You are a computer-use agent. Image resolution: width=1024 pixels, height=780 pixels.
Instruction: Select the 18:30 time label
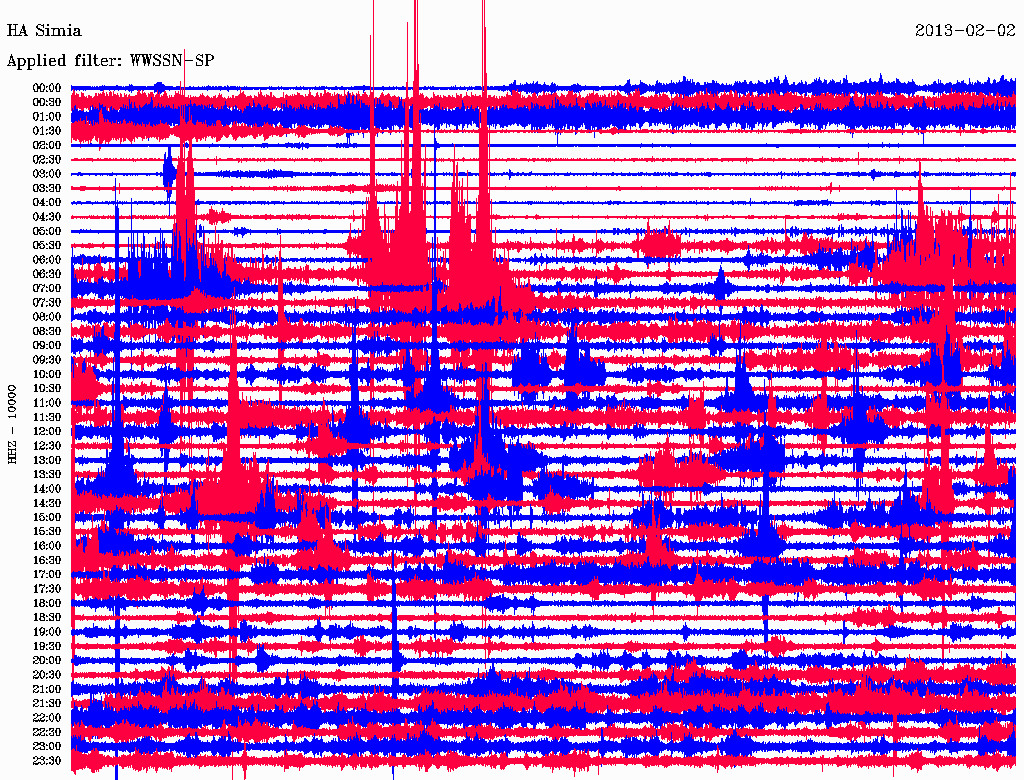[46, 617]
